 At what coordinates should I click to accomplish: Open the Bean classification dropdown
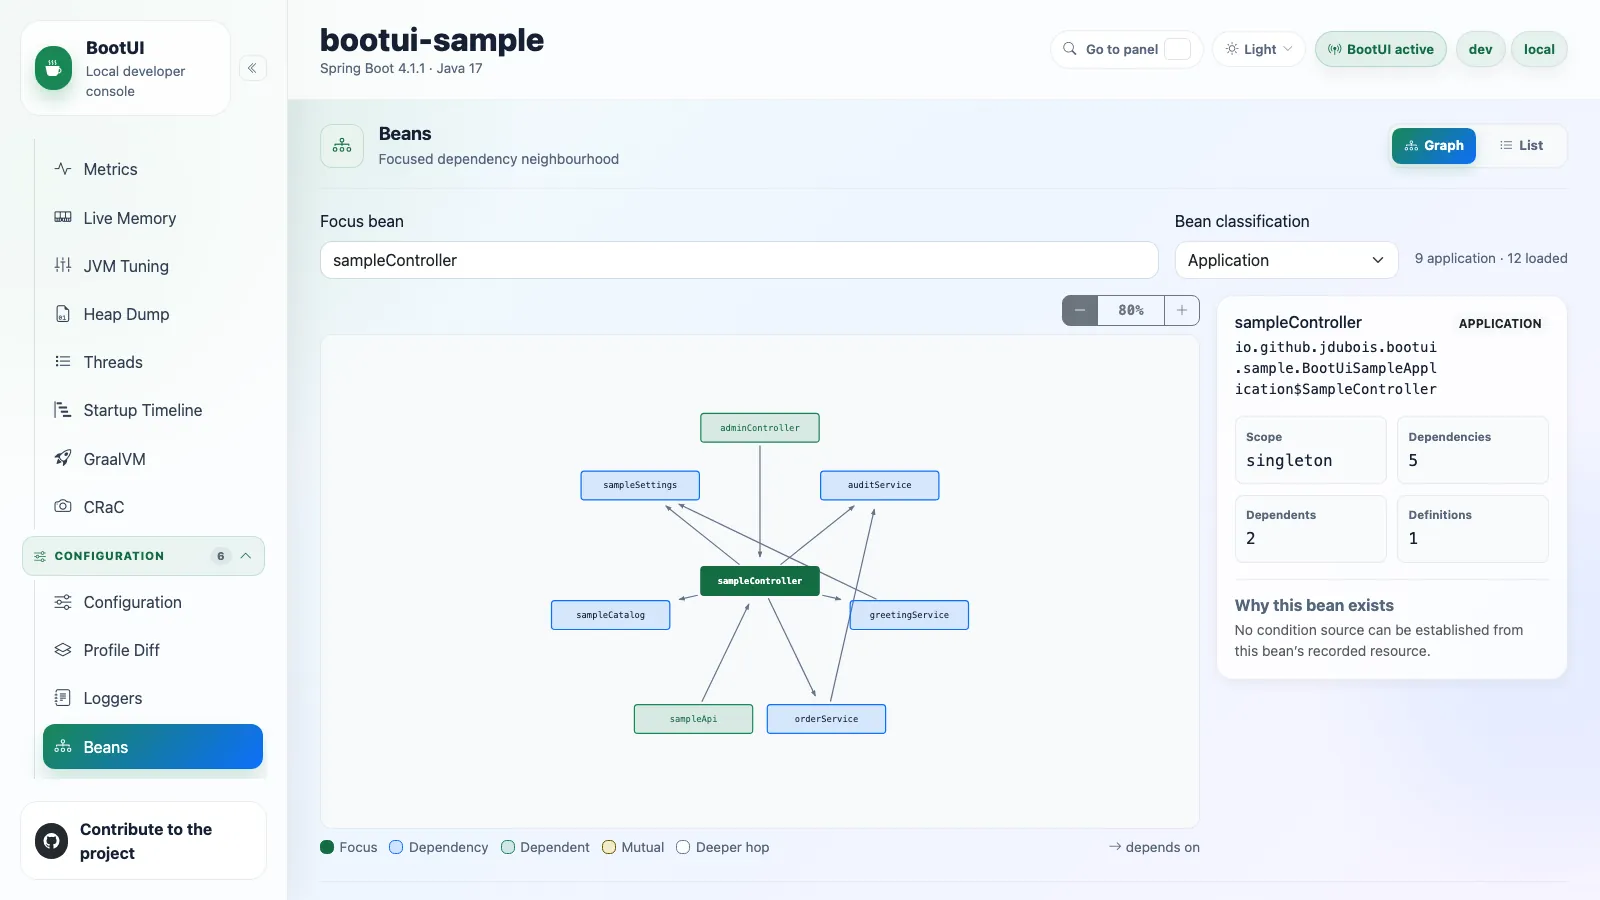tap(1286, 260)
